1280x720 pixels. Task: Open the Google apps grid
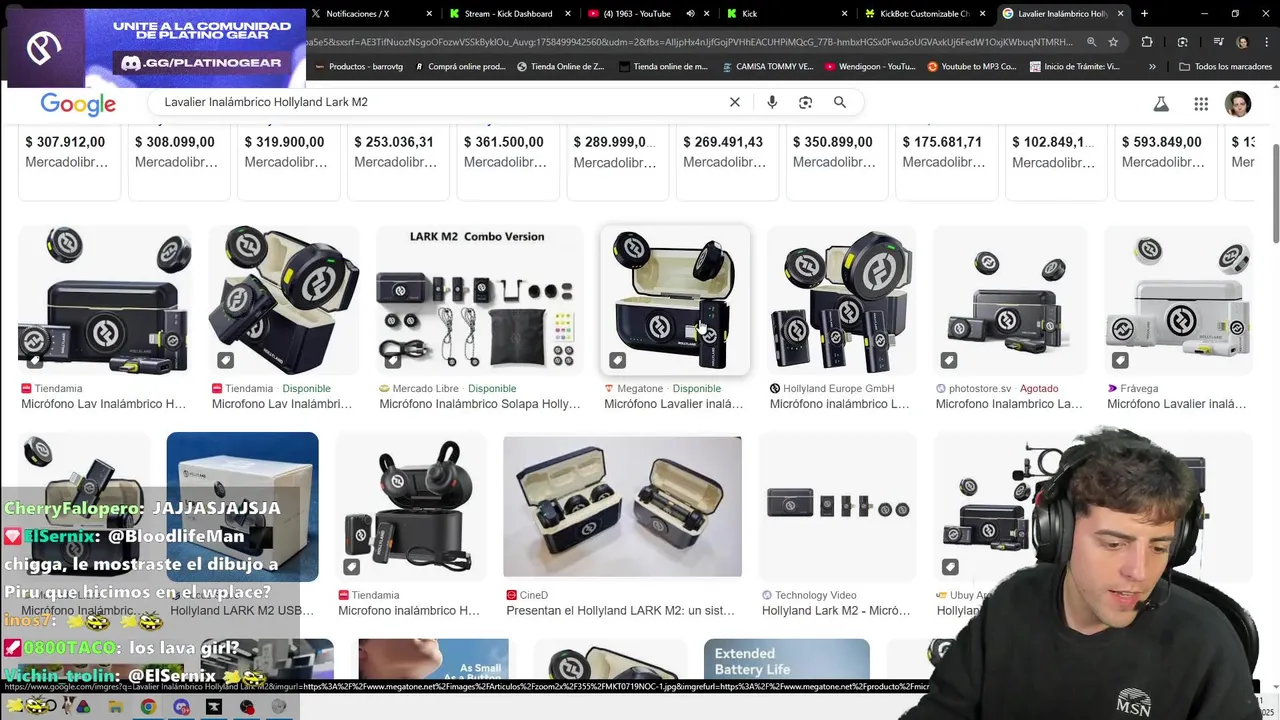pos(1201,104)
